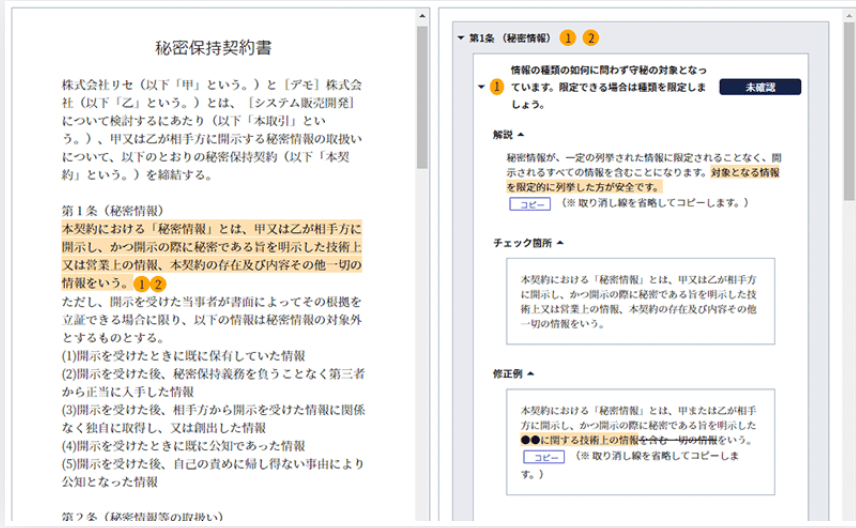Viewport: 856px width, 528px height.
Task: Click badge 2 after the highlighted contract text
Action: [156, 284]
